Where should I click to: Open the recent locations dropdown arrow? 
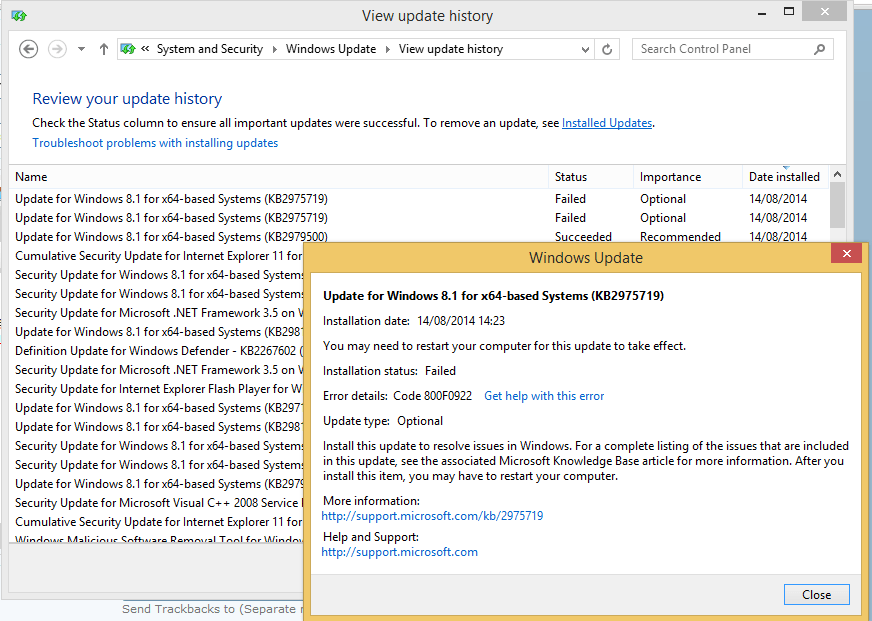[81, 49]
